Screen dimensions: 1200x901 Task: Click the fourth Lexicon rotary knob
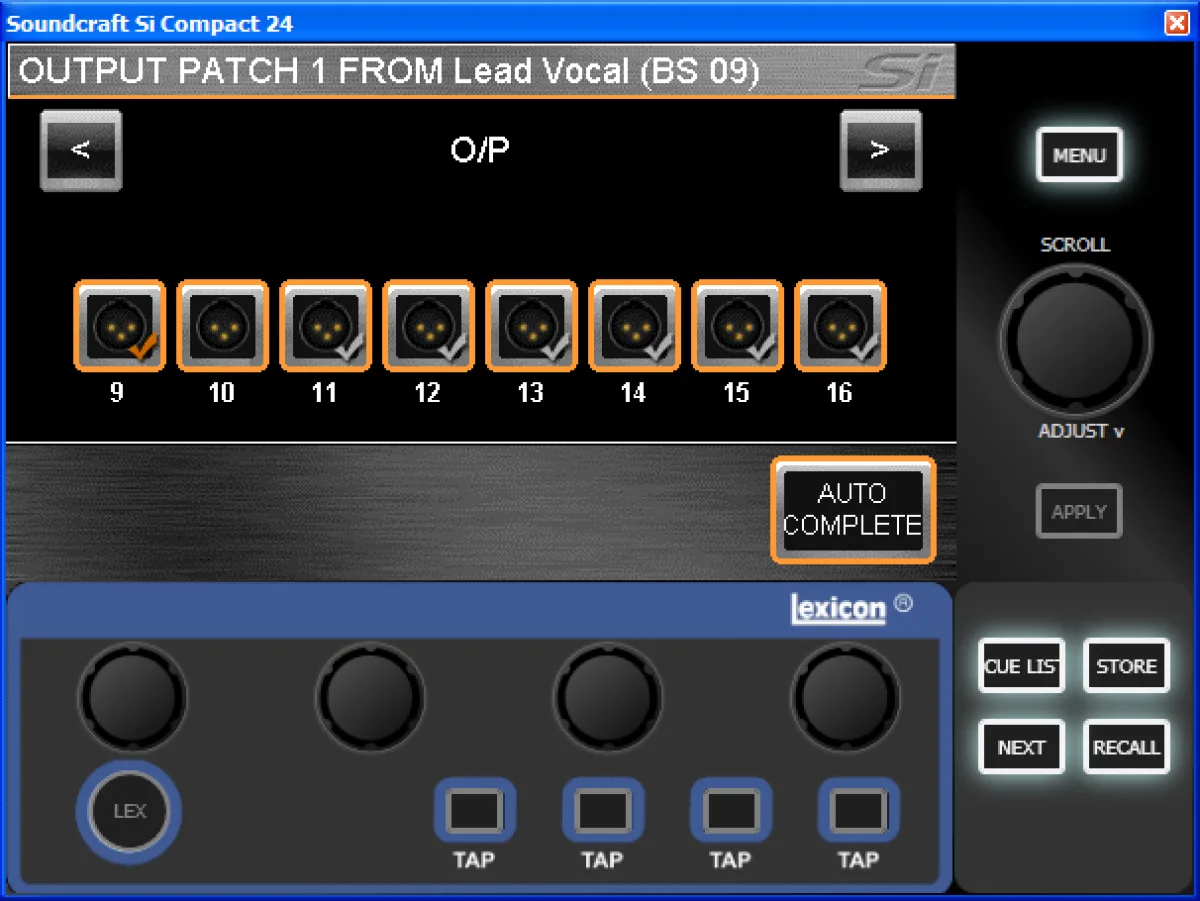coord(846,695)
